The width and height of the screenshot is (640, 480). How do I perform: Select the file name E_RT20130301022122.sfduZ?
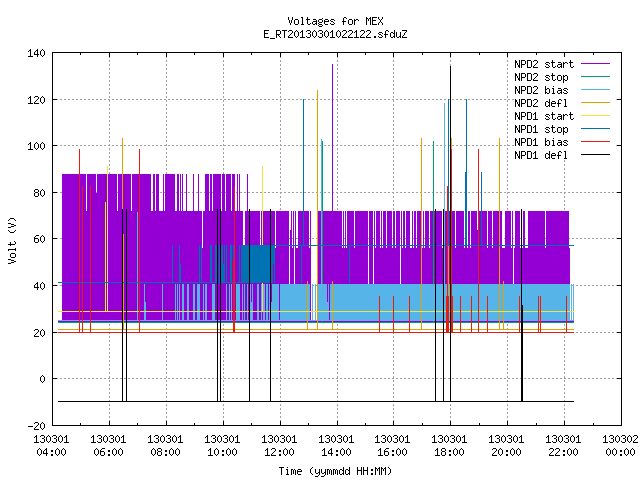click(x=335, y=34)
